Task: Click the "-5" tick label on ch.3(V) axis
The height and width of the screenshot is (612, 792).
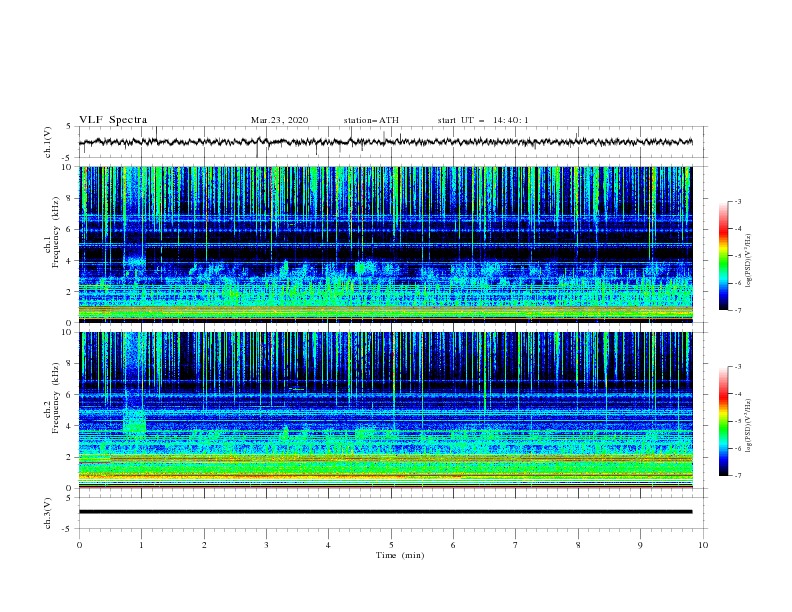Action: pos(68,529)
